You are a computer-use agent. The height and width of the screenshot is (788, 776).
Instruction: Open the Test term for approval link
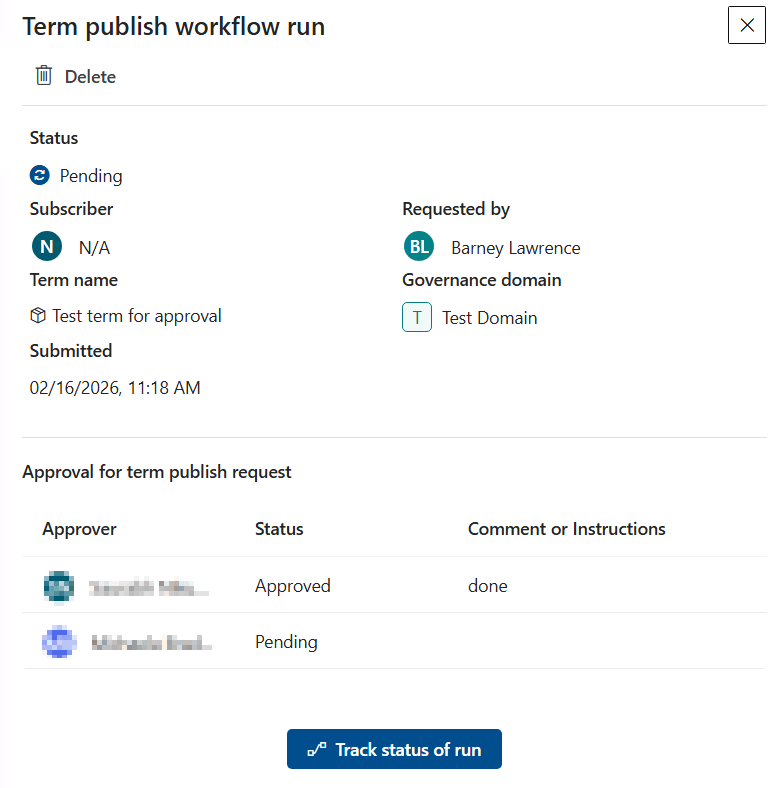(x=137, y=316)
